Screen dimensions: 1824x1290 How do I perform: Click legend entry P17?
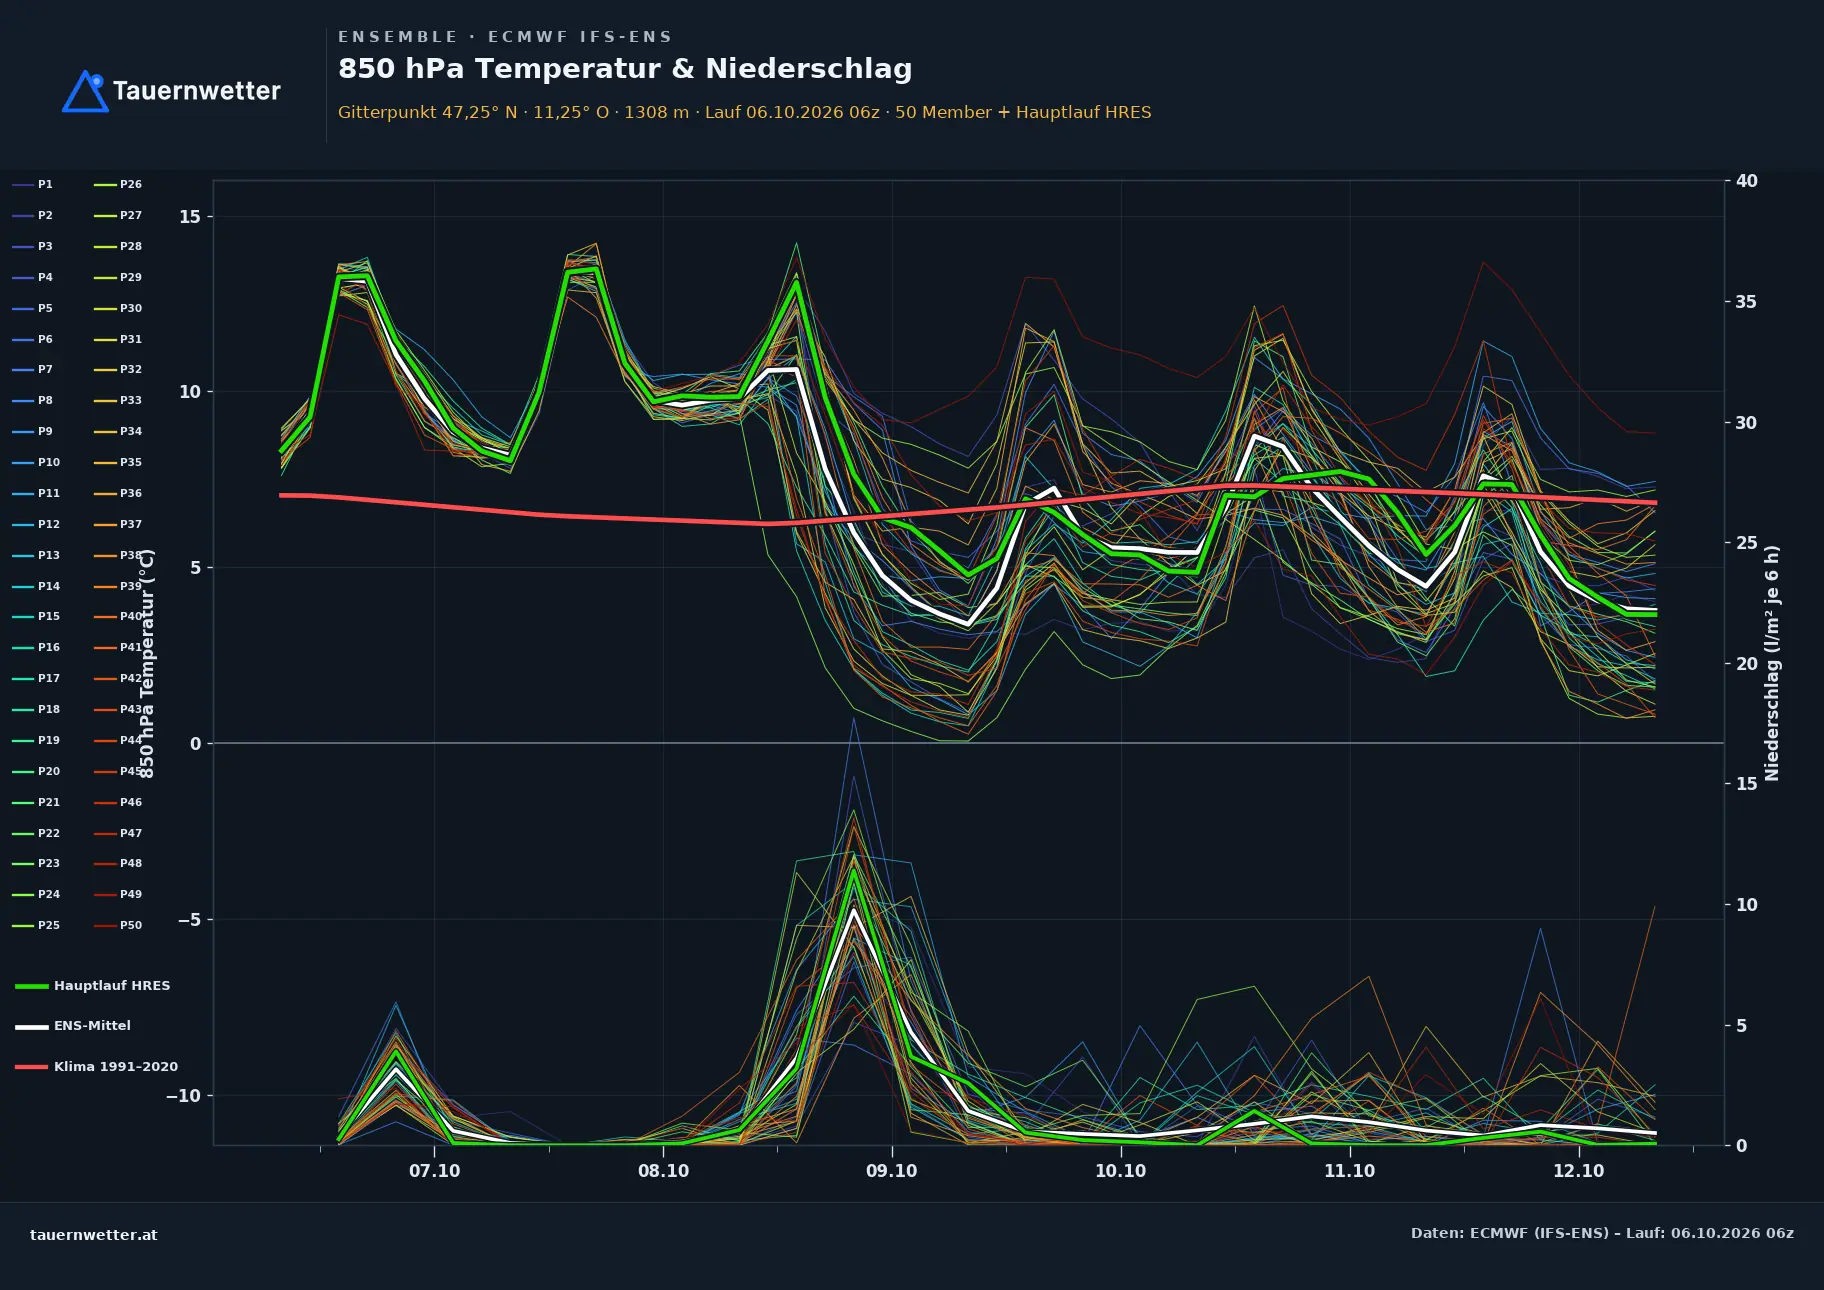[x=36, y=679]
